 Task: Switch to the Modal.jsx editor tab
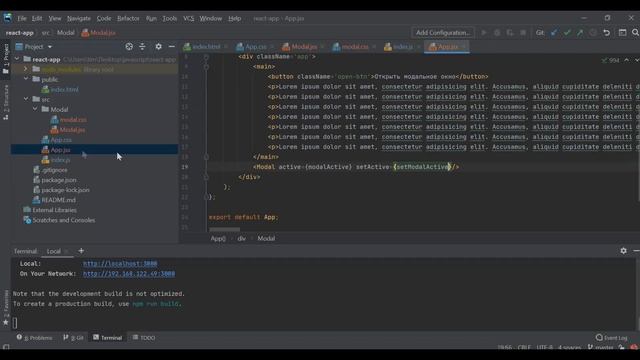click(304, 47)
